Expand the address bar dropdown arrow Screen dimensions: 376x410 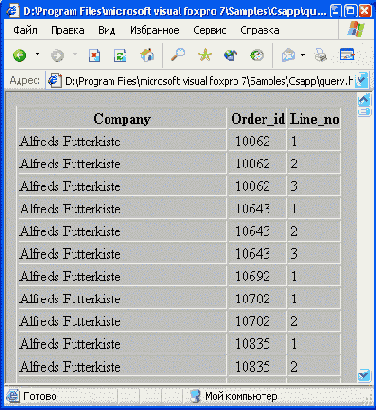pyautogui.click(x=362, y=80)
